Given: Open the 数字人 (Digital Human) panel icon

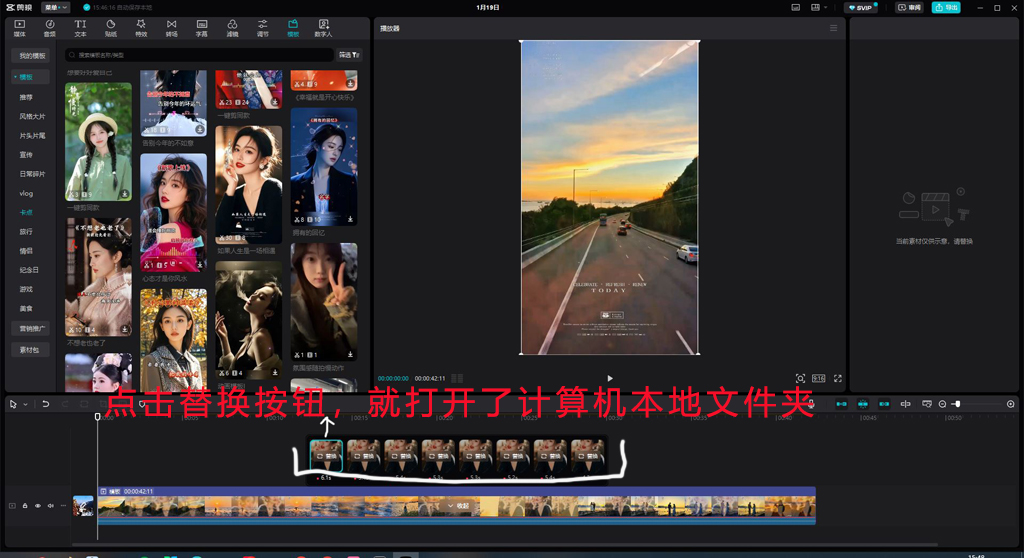Looking at the screenshot, I should (x=324, y=27).
